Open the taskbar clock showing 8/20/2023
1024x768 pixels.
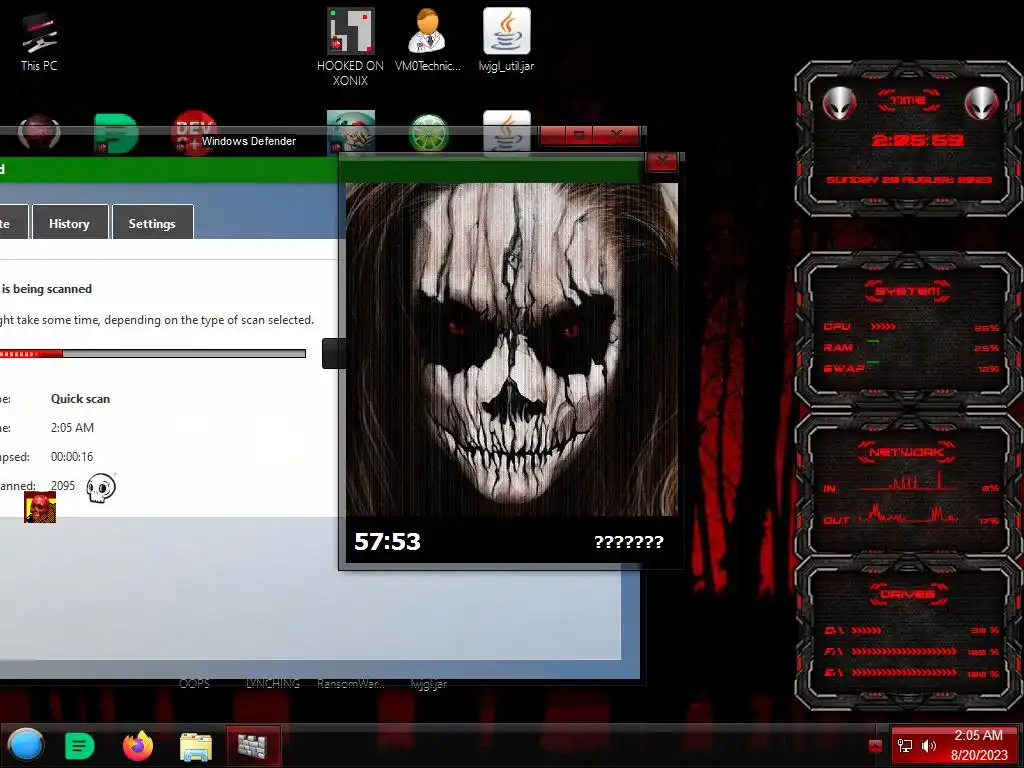pos(978,745)
